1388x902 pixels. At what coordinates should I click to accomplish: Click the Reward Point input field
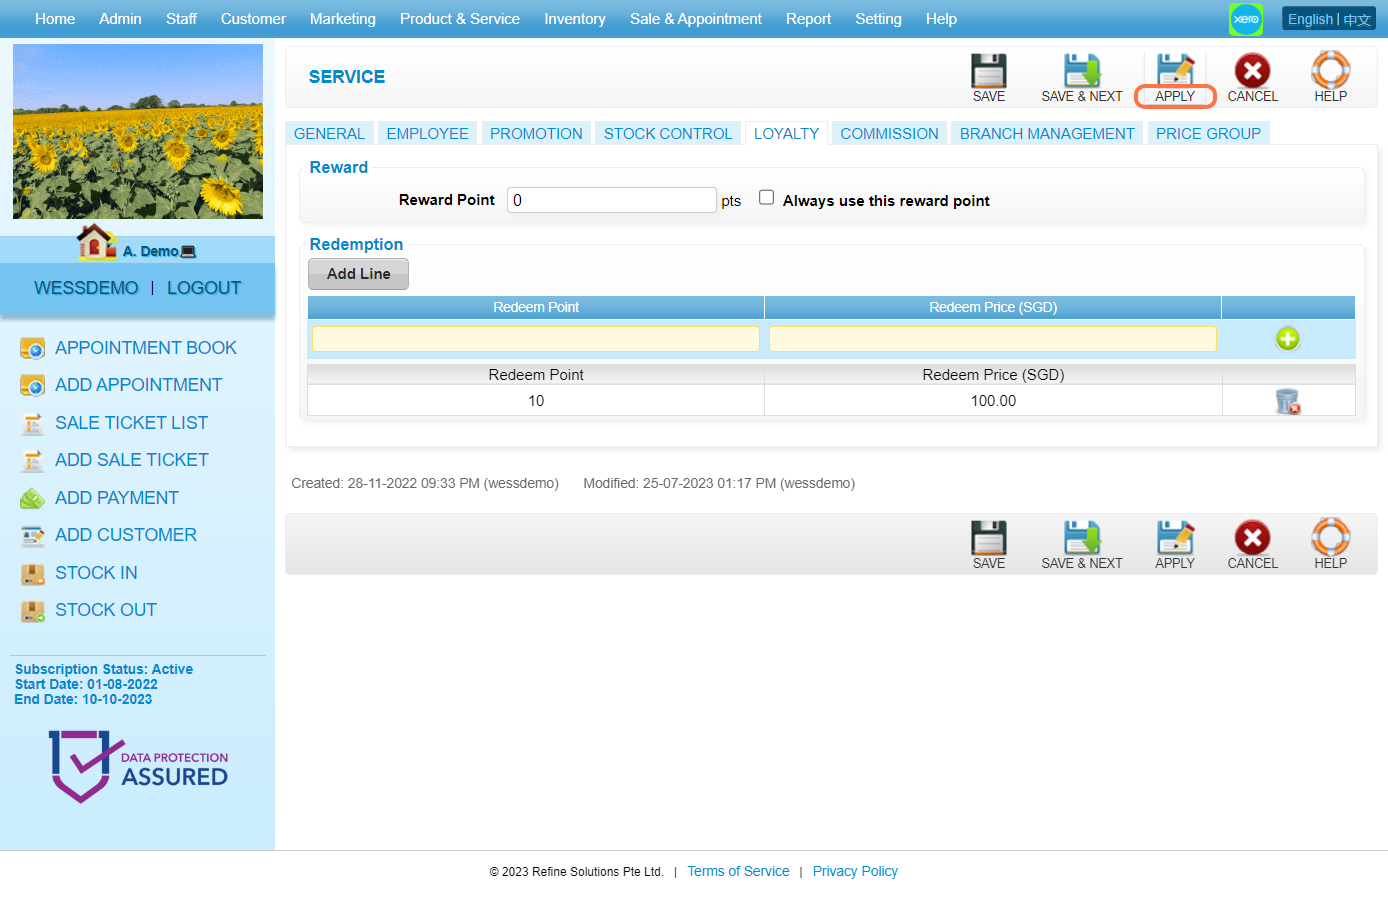[611, 200]
